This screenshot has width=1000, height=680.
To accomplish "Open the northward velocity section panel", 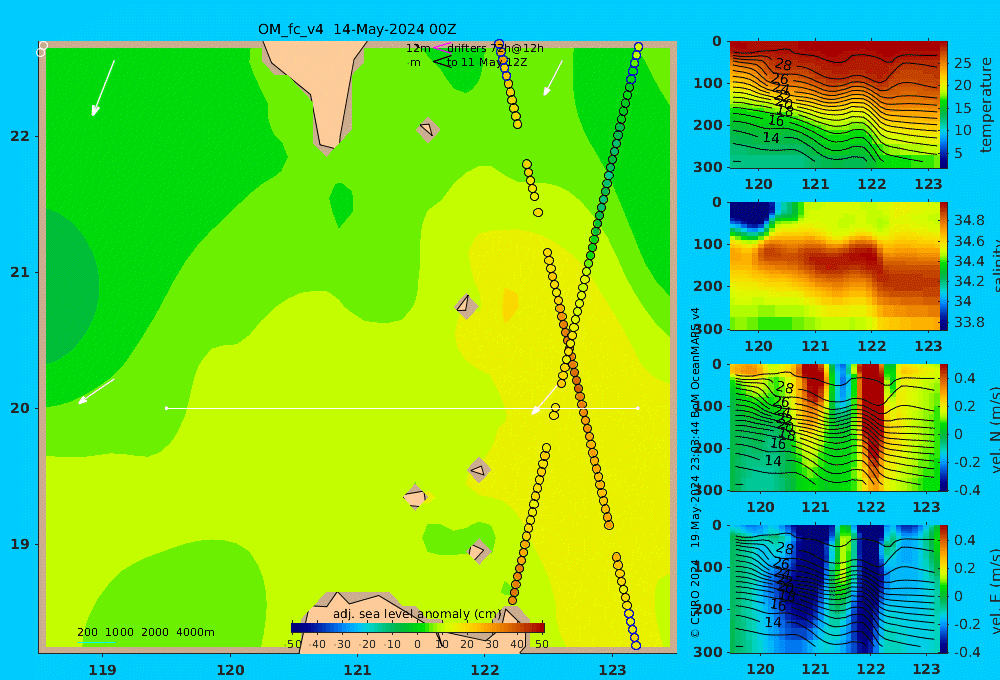I will 834,427.
